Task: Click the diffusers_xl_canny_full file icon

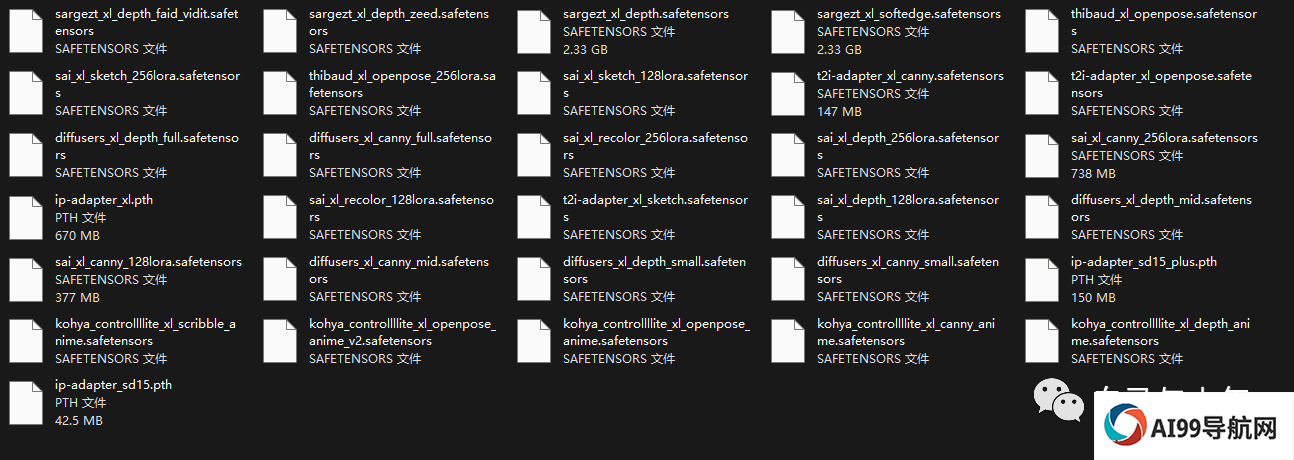Action: pos(280,155)
